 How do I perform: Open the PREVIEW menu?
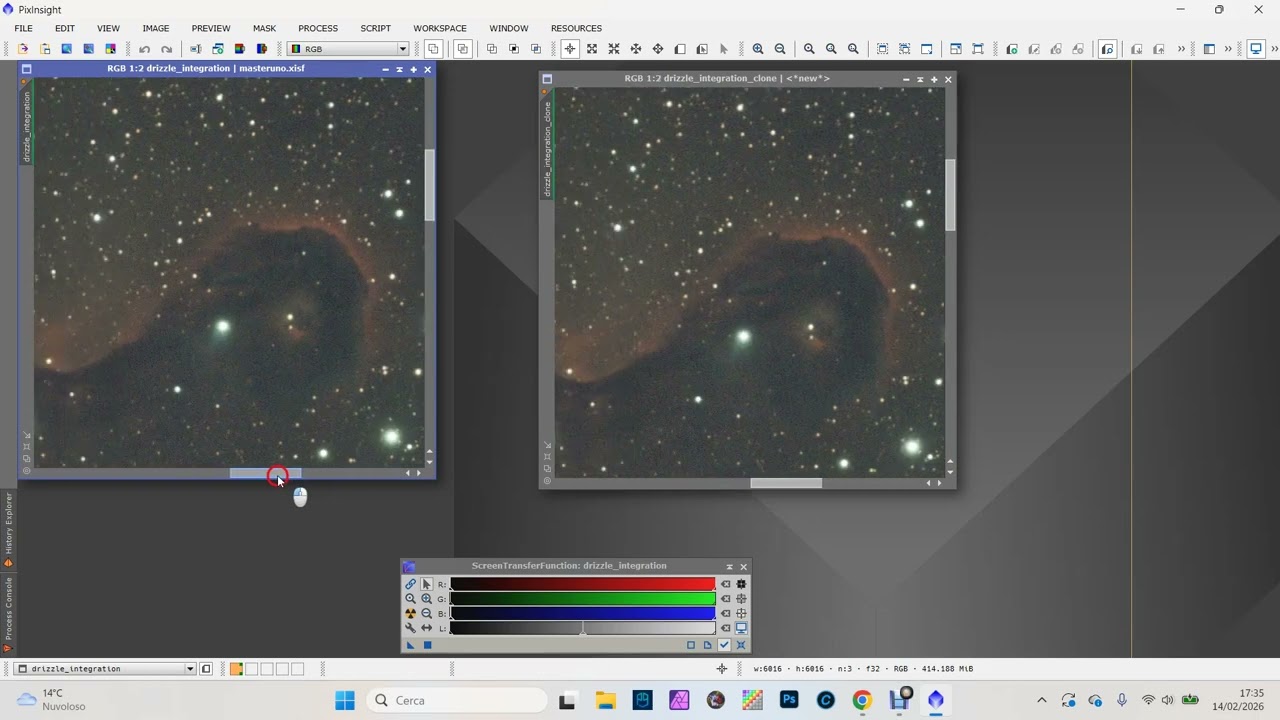coord(211,28)
